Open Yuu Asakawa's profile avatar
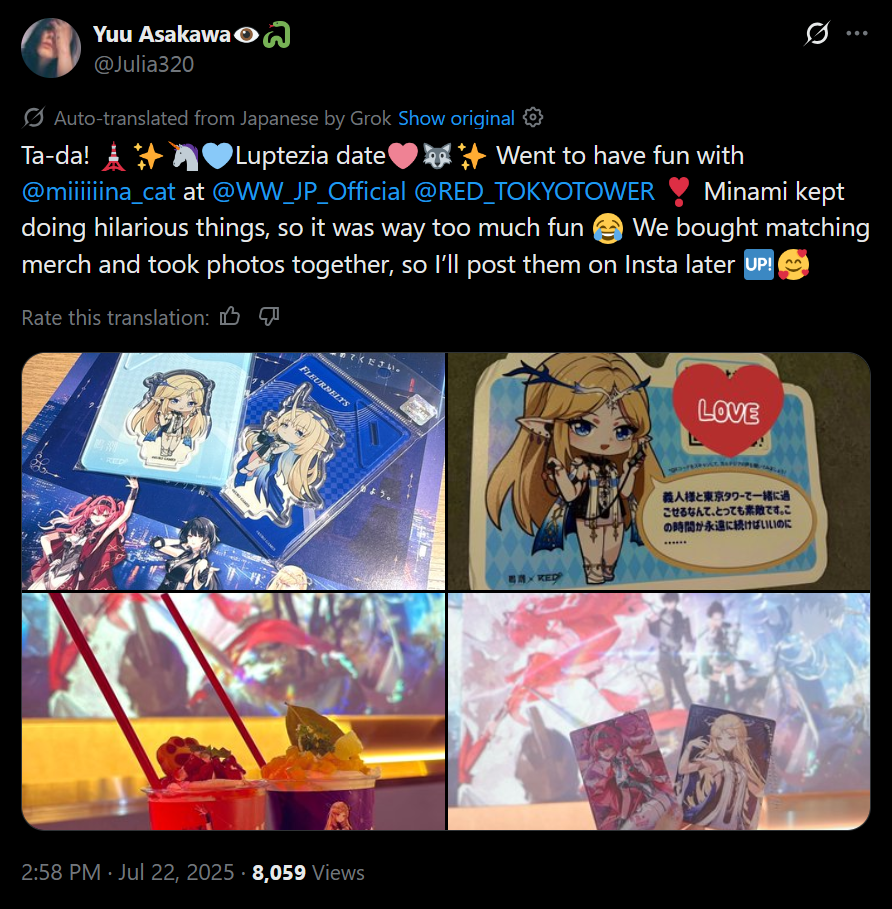Viewport: 892px width, 909px height. 51,48
